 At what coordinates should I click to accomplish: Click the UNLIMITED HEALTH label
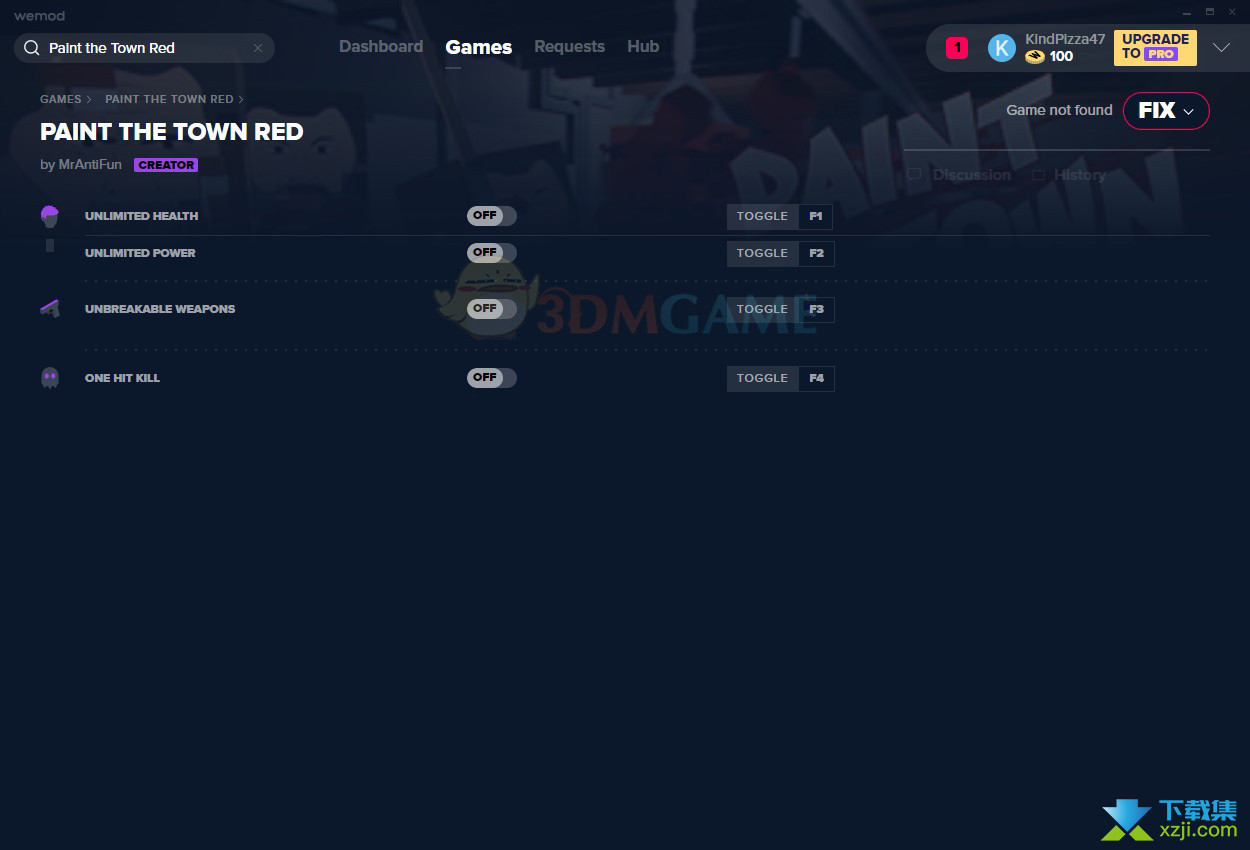142,216
